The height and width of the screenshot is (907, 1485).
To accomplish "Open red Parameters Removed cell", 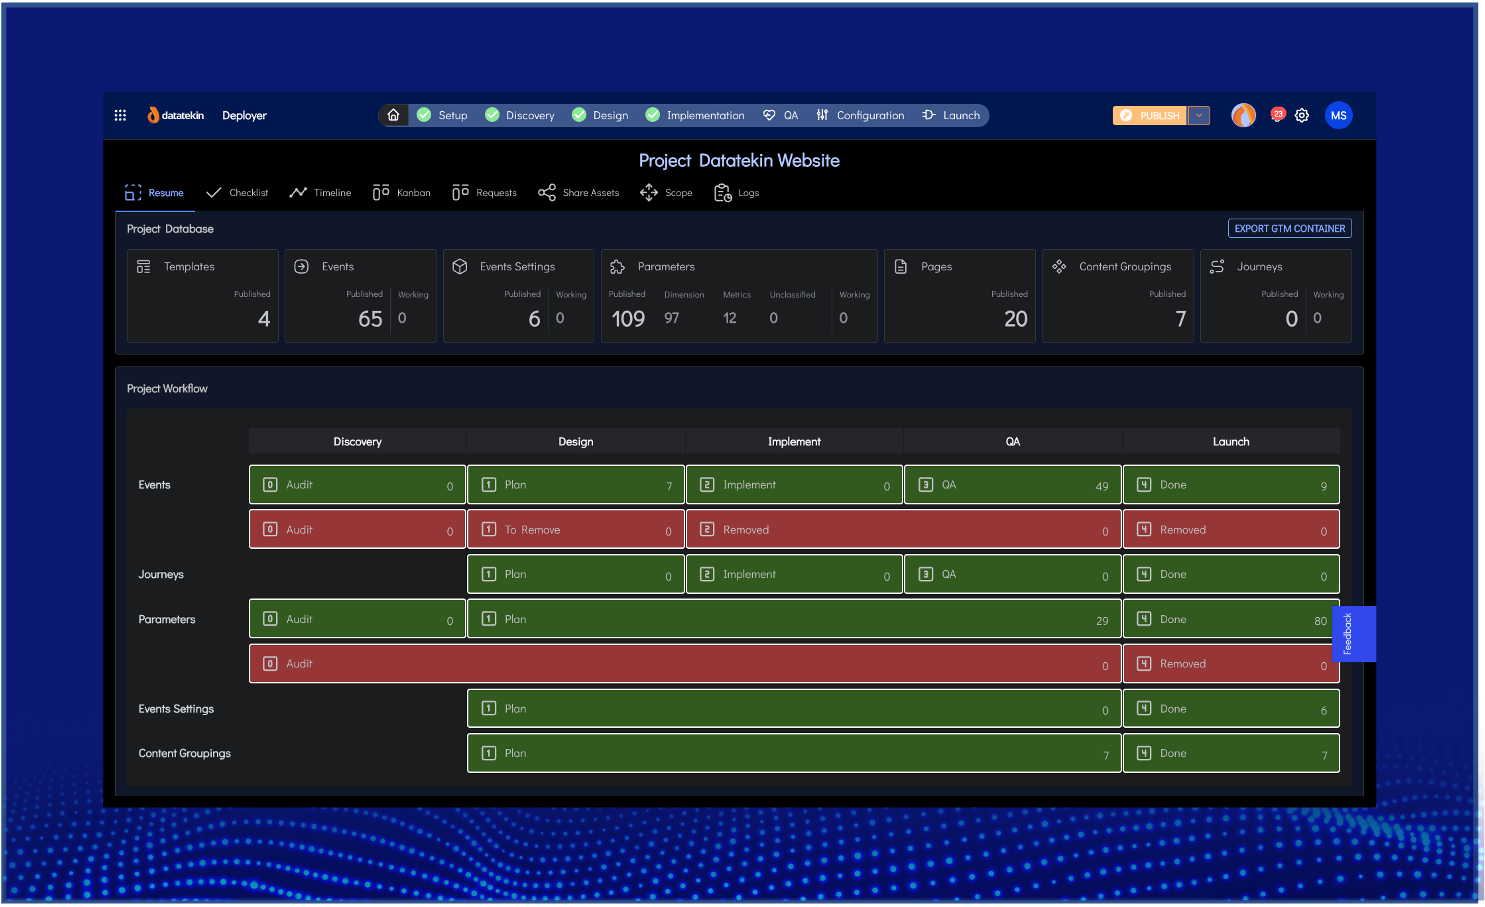I will (x=1231, y=663).
